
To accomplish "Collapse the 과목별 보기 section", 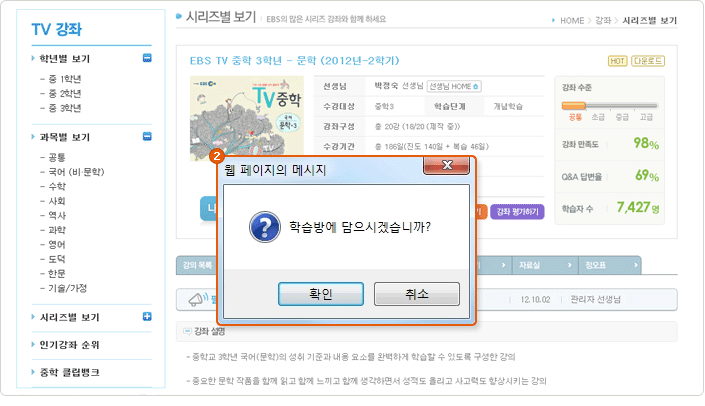I will tap(147, 136).
